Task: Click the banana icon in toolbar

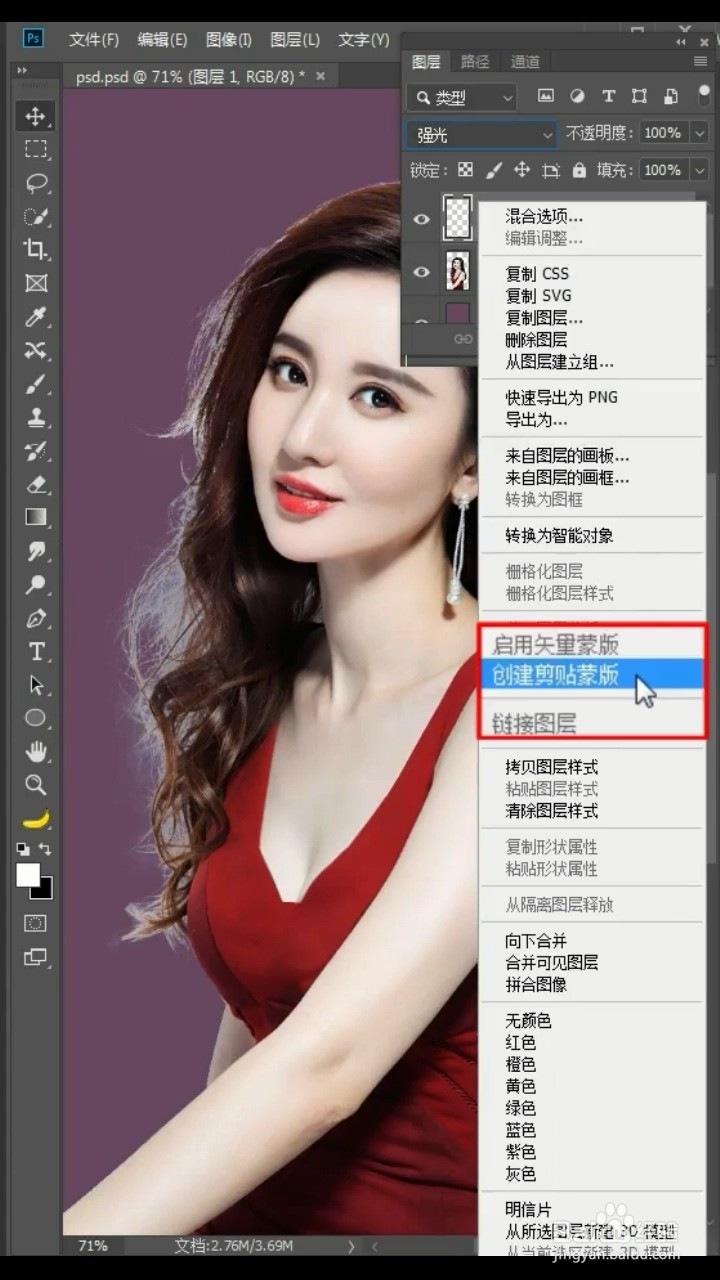Action: pyautogui.click(x=36, y=819)
